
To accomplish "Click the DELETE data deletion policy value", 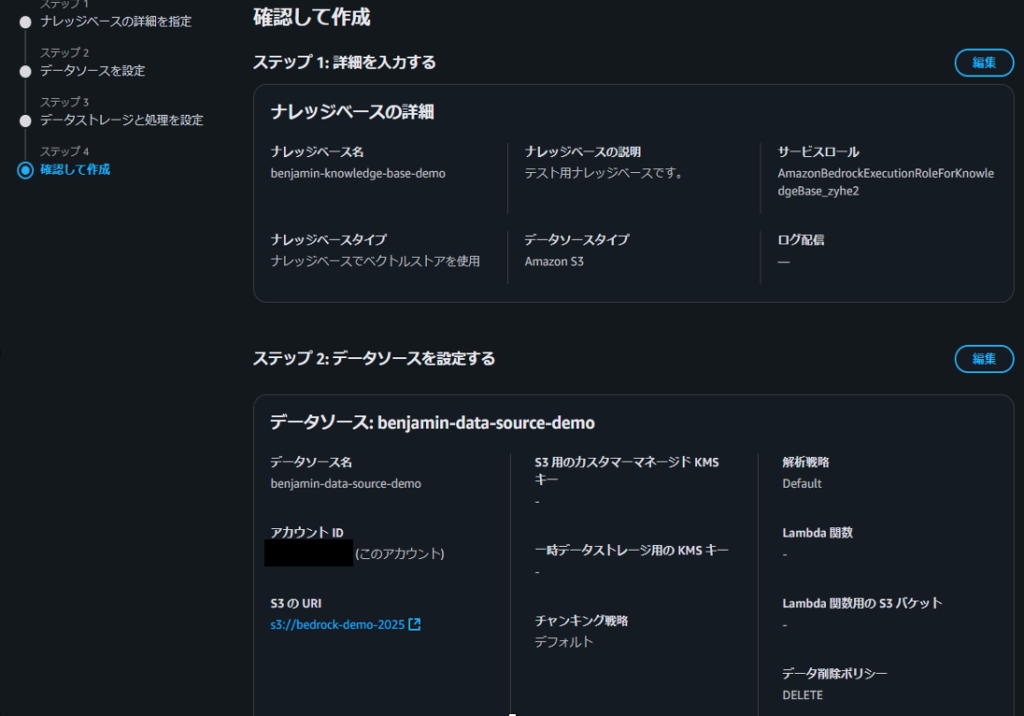I will (x=802, y=695).
